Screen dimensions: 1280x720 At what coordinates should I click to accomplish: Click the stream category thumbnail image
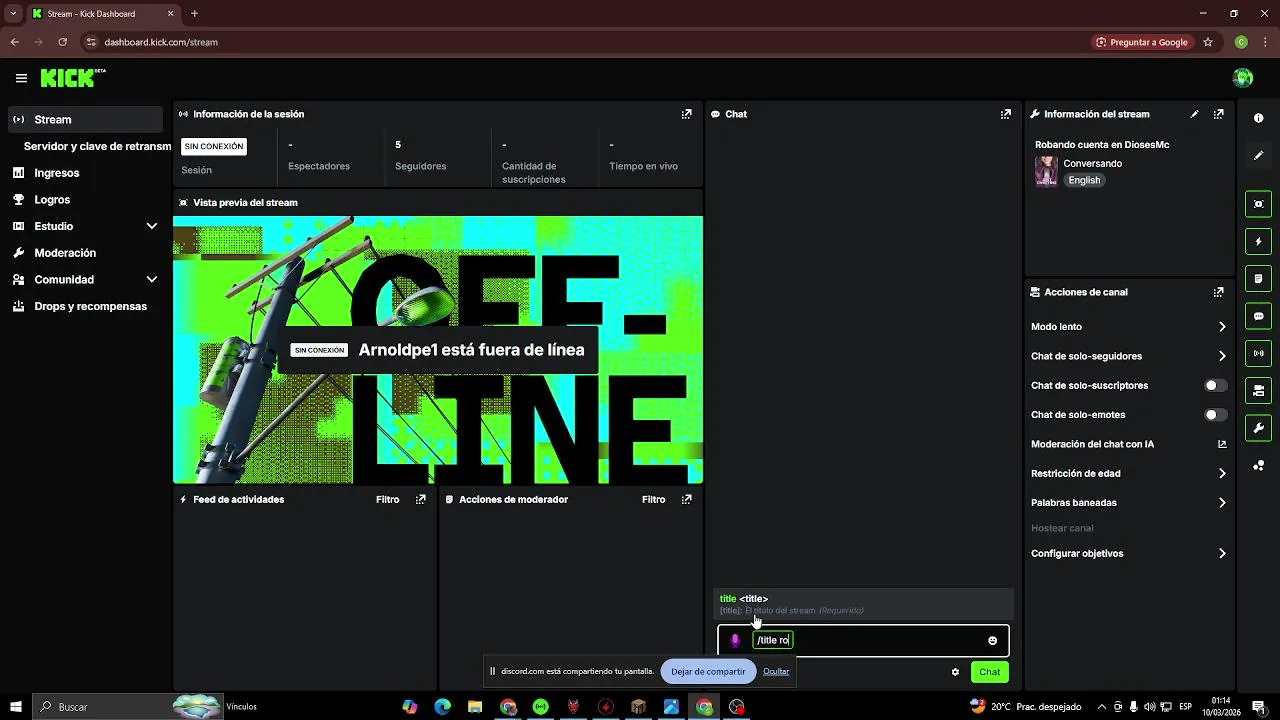[1046, 171]
